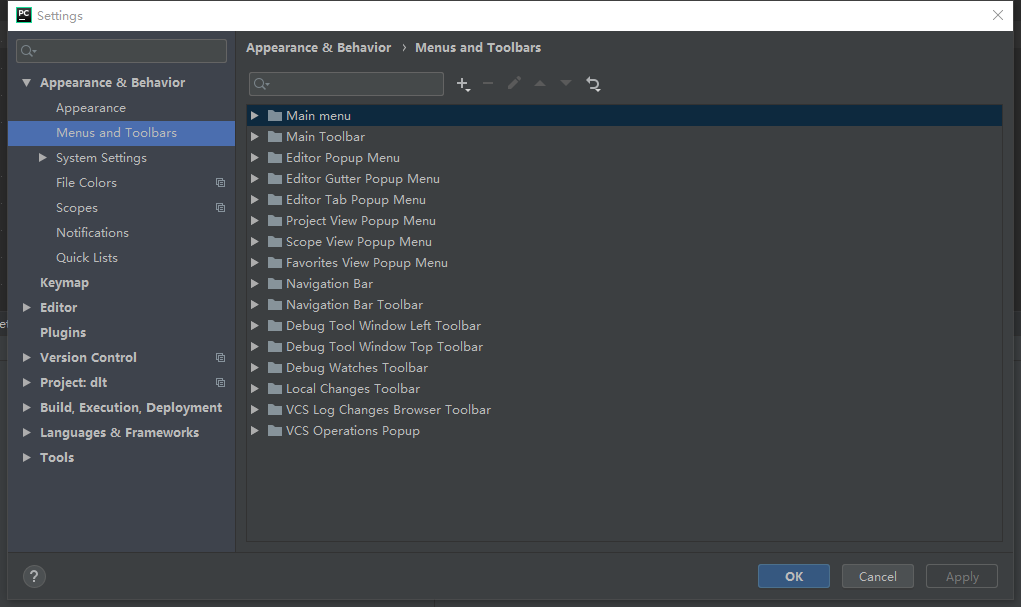Click the Help question mark icon
The image size is (1021, 607).
pos(33,576)
